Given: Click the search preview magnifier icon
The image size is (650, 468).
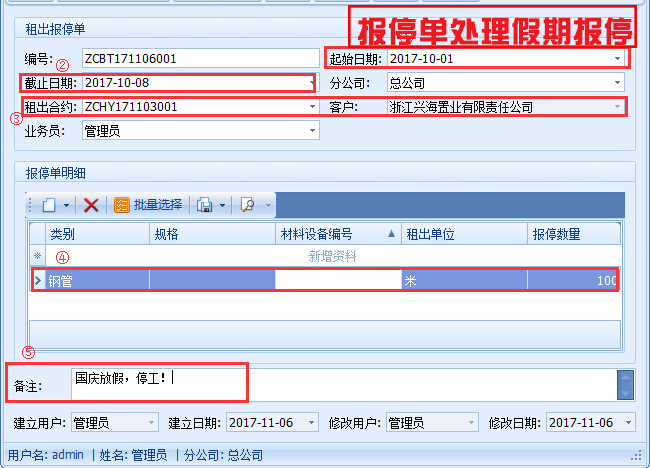Looking at the screenshot, I should [x=246, y=205].
